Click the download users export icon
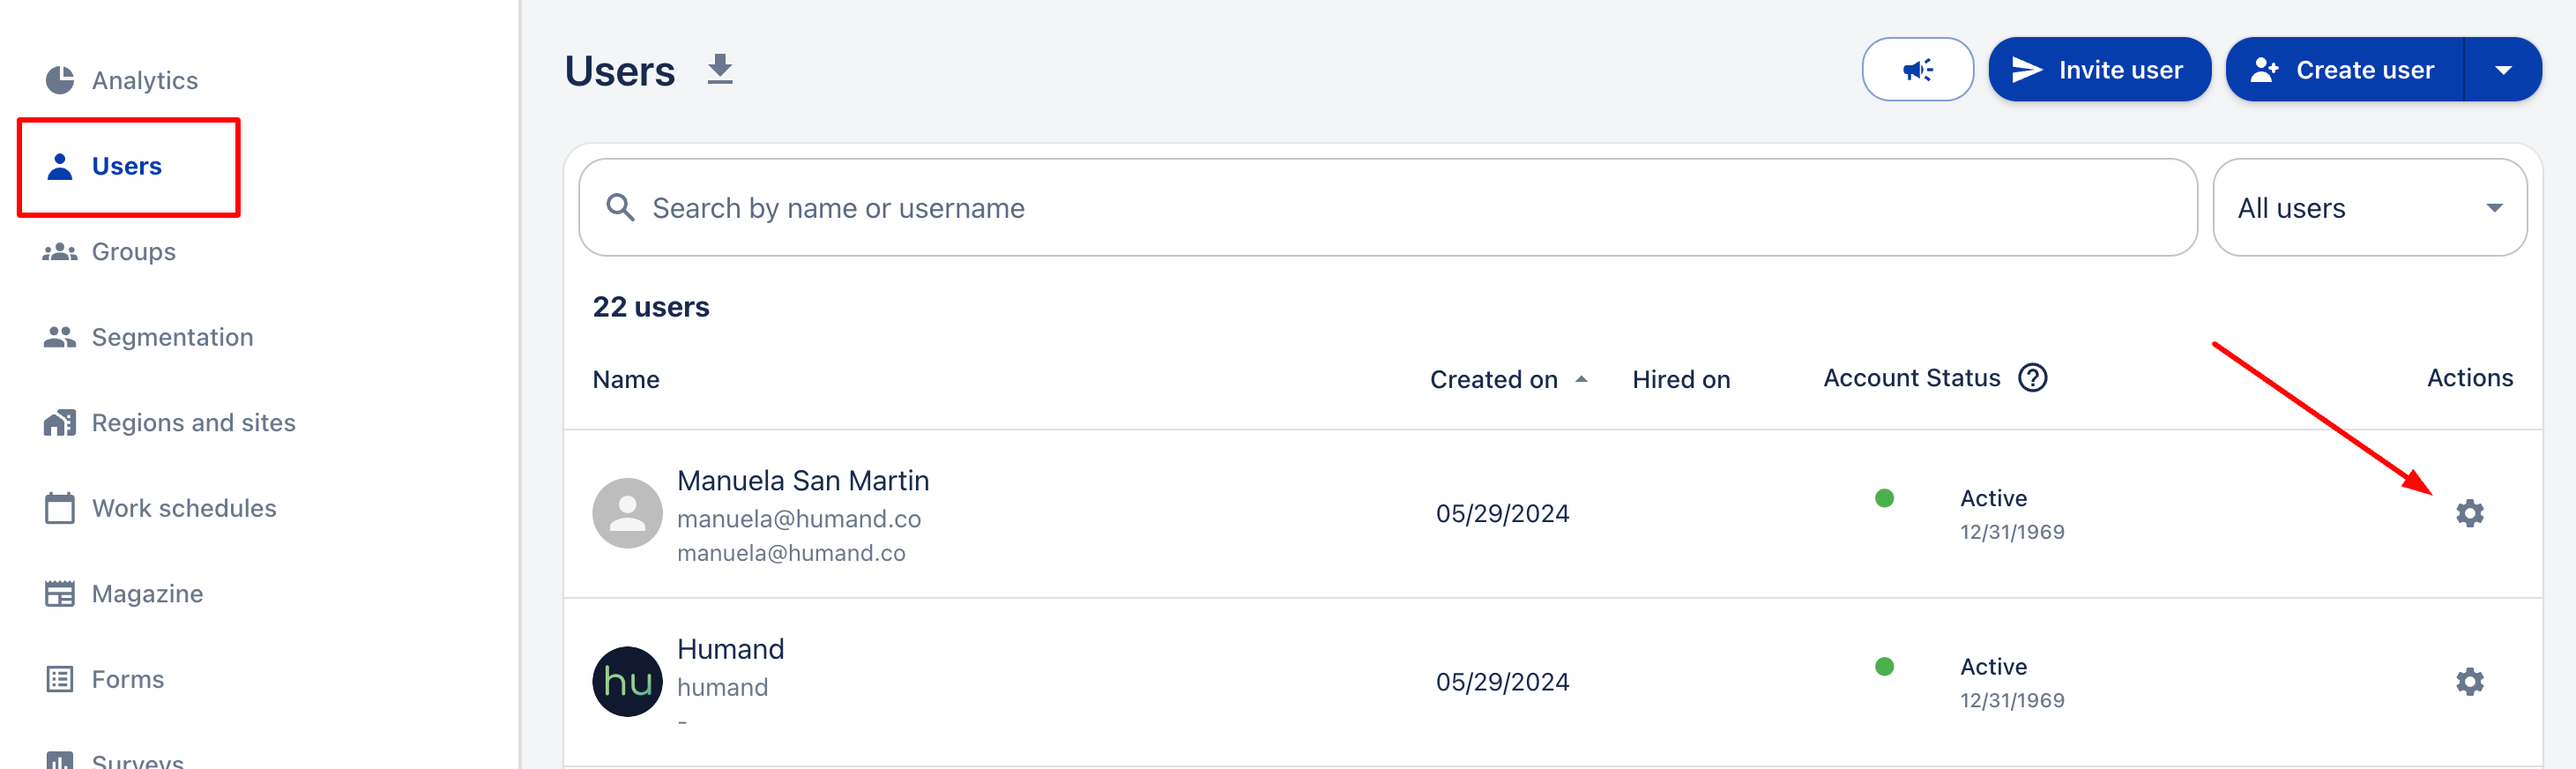This screenshot has width=2576, height=769. tap(719, 70)
